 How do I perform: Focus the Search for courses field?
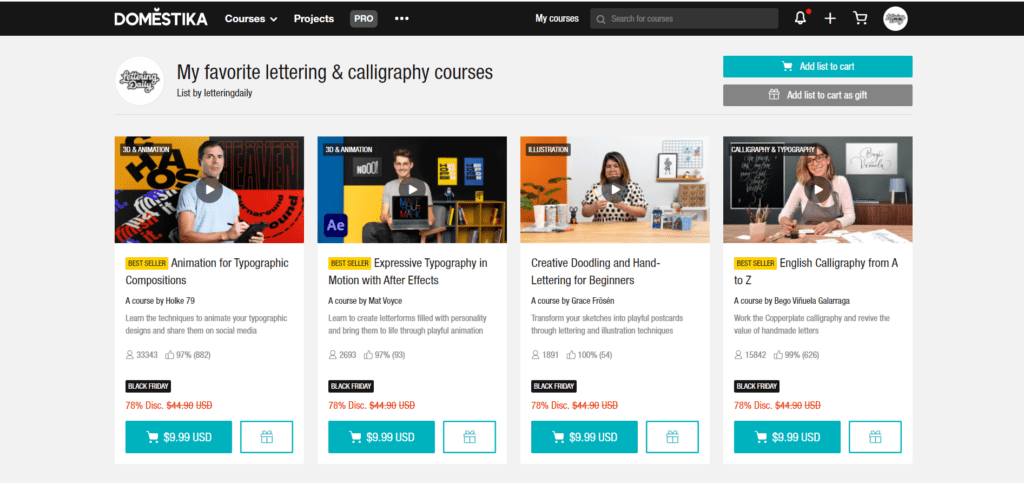684,19
